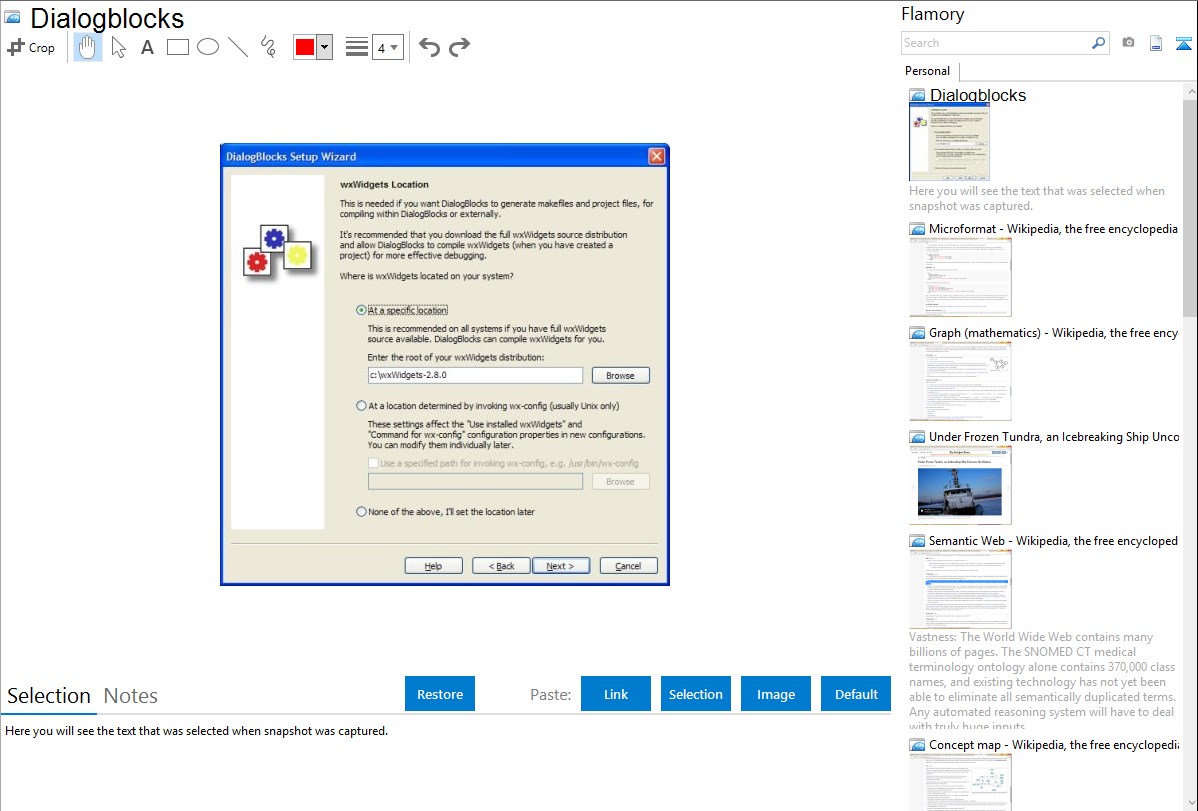Click the Flamory icon beside main title
Image resolution: width=1198 pixels, height=811 pixels.
pos(12,17)
